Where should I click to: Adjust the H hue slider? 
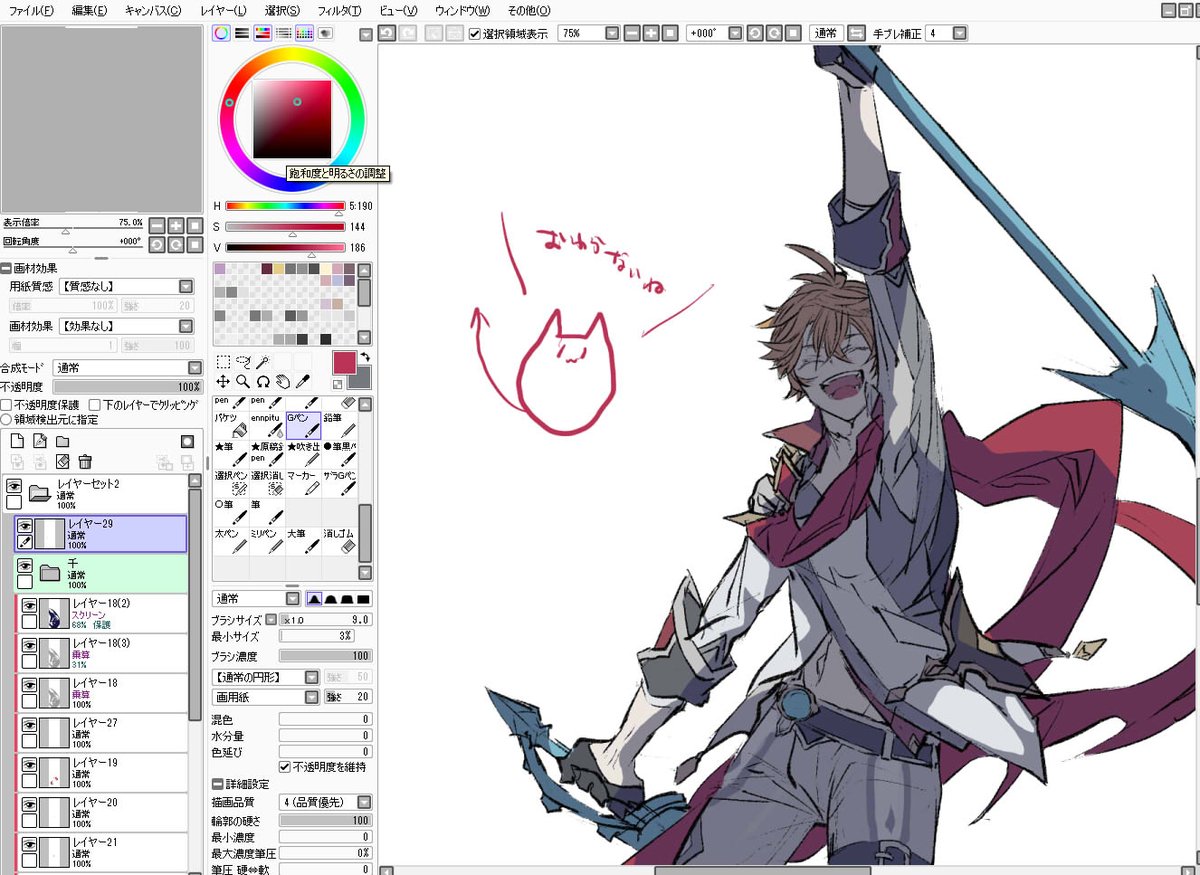pyautogui.click(x=285, y=206)
